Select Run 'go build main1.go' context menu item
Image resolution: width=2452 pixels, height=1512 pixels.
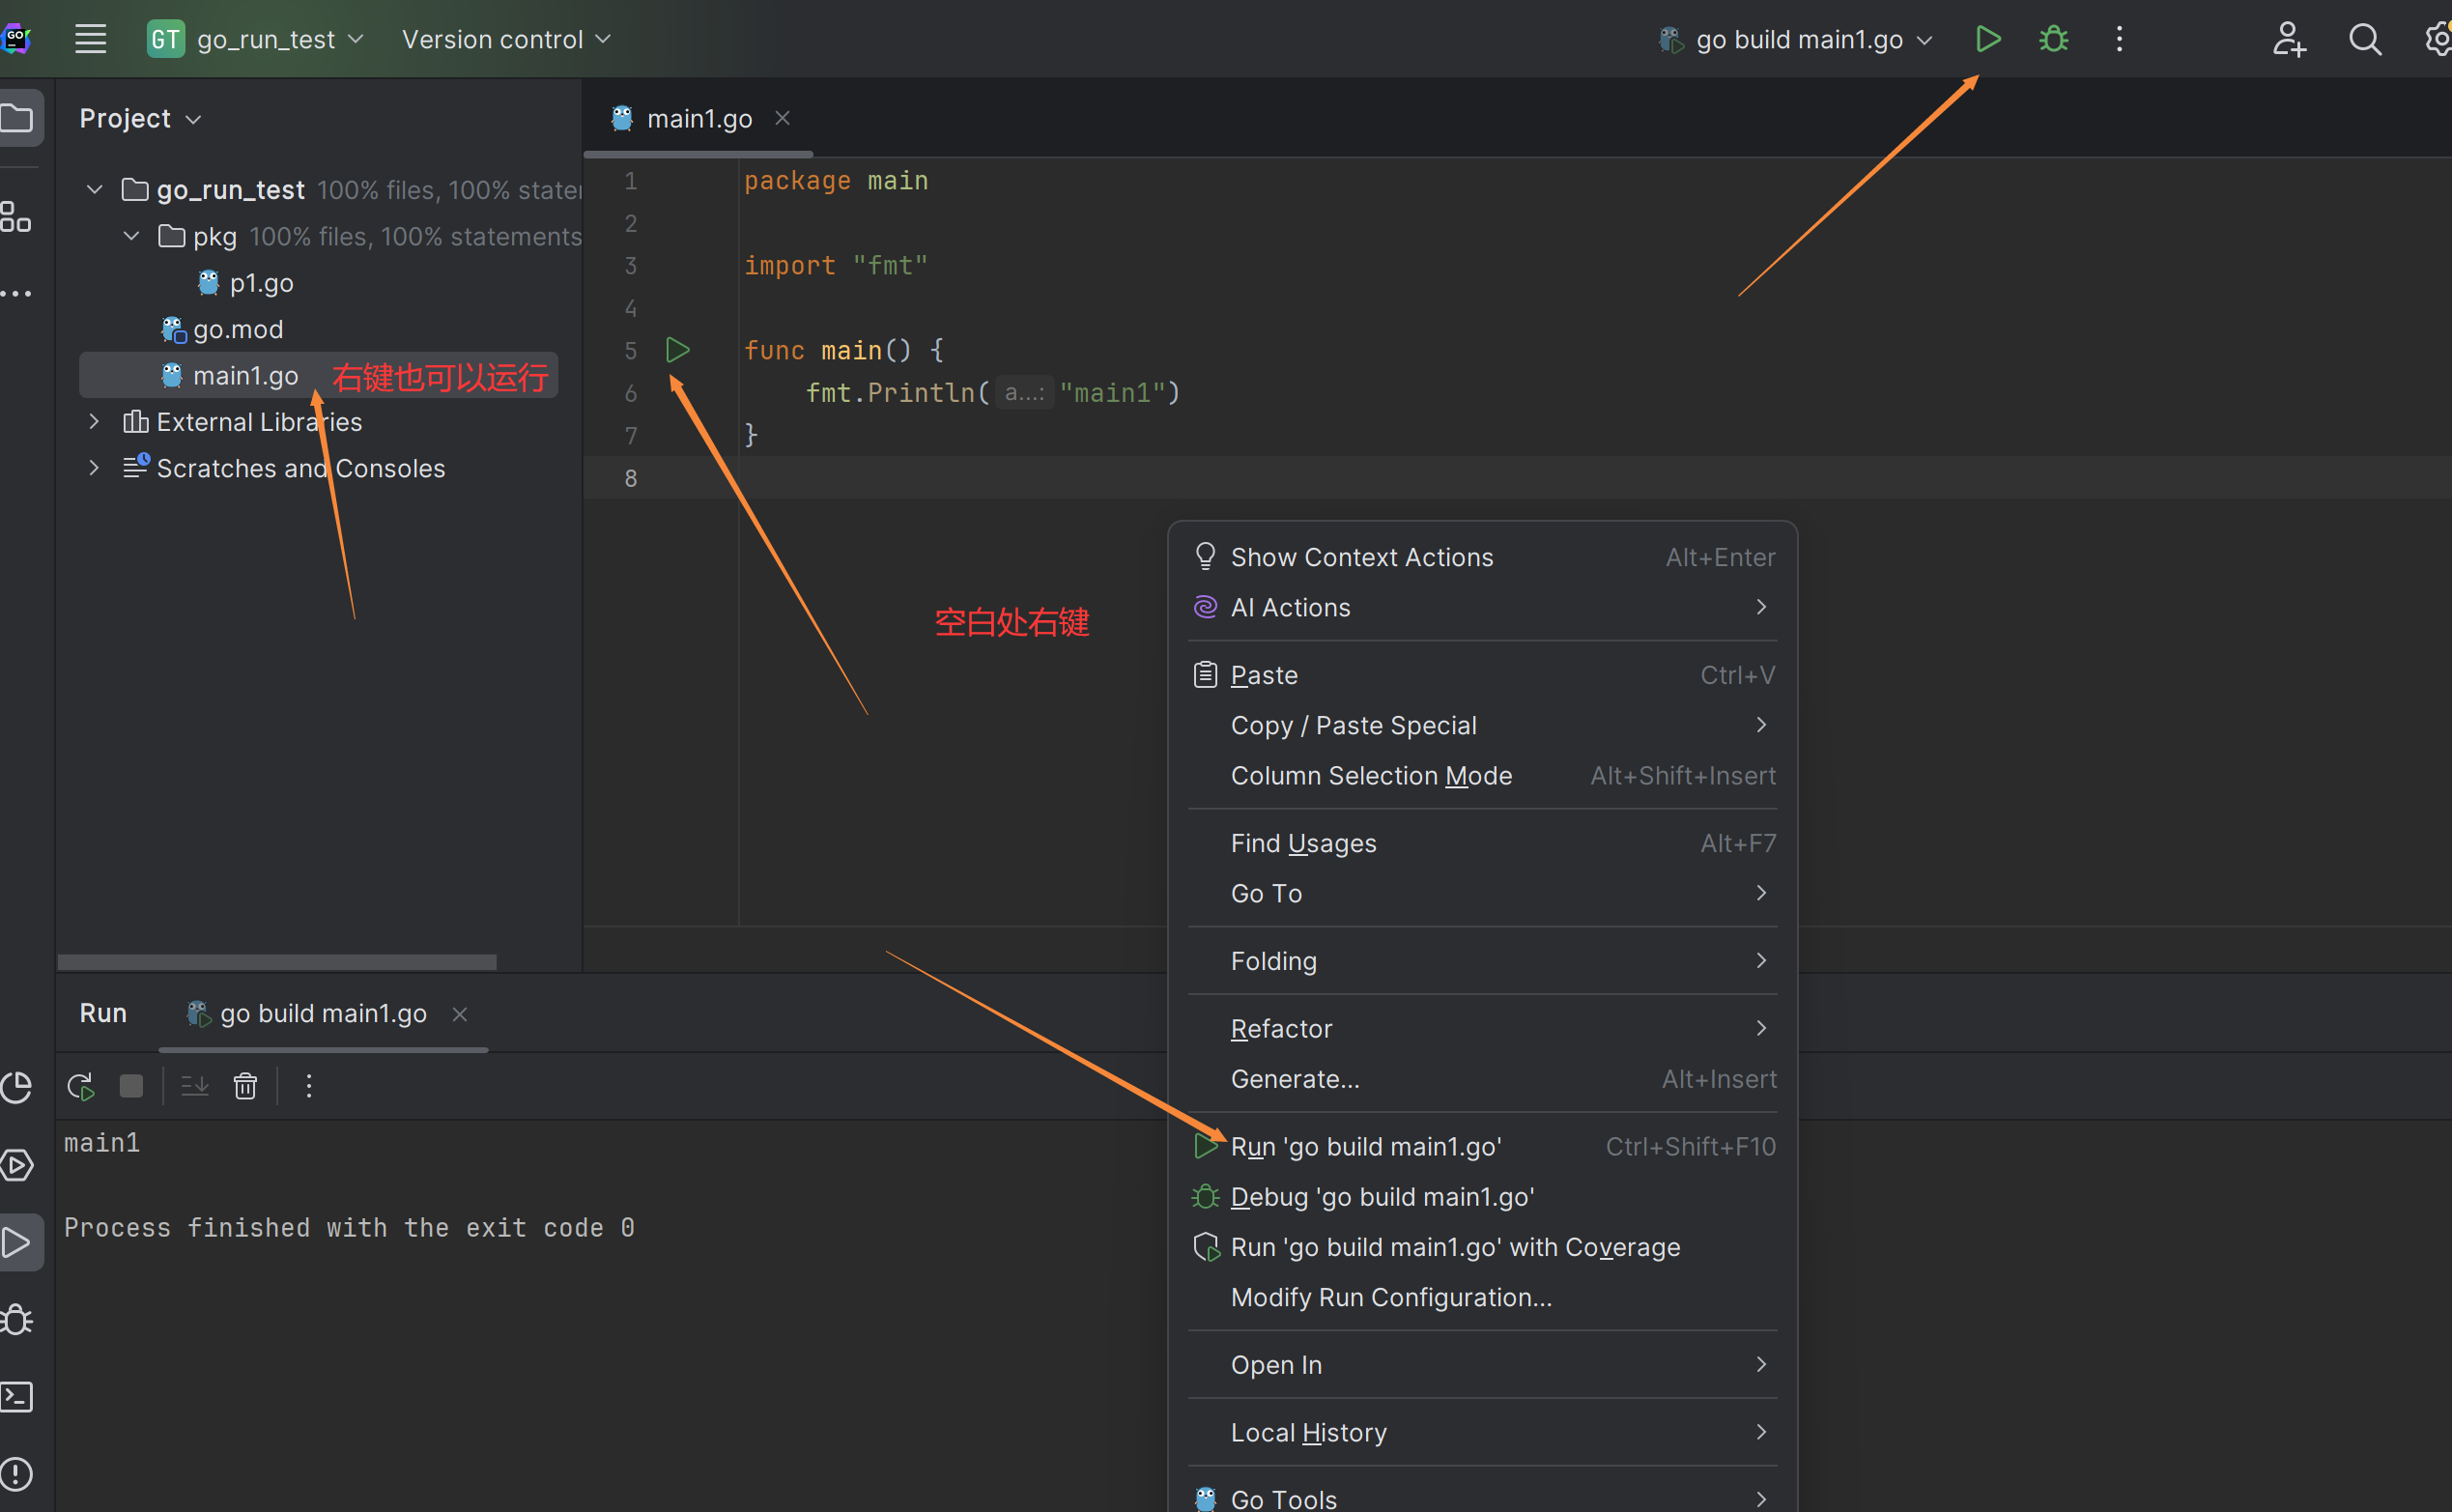1365,1147
